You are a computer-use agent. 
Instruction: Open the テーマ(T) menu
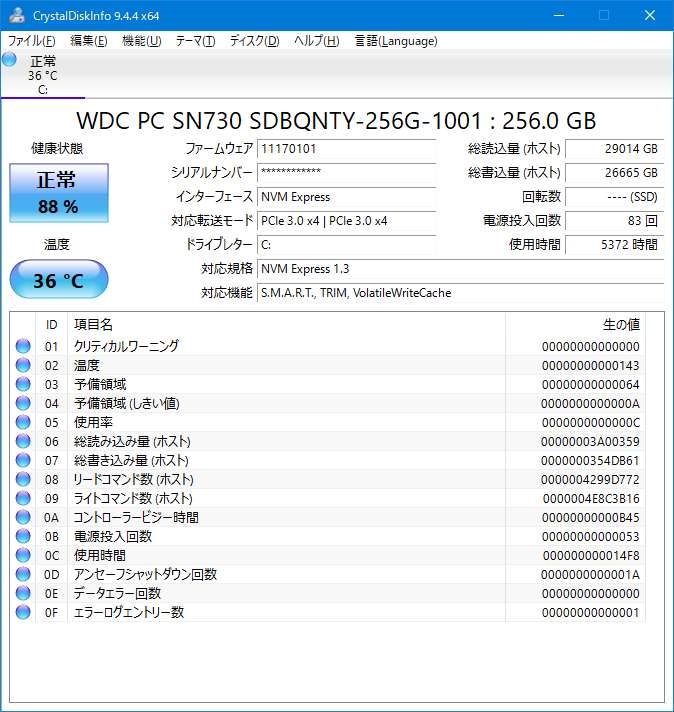click(195, 41)
